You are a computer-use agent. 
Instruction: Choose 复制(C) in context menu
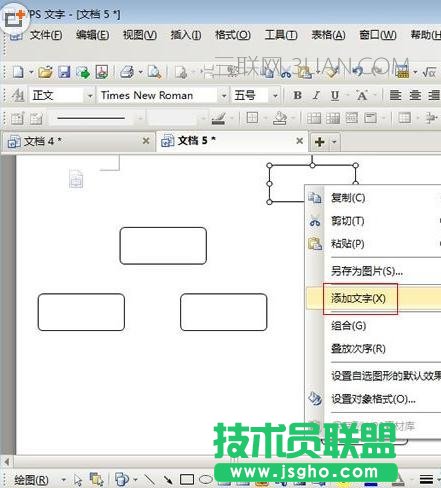click(373, 198)
